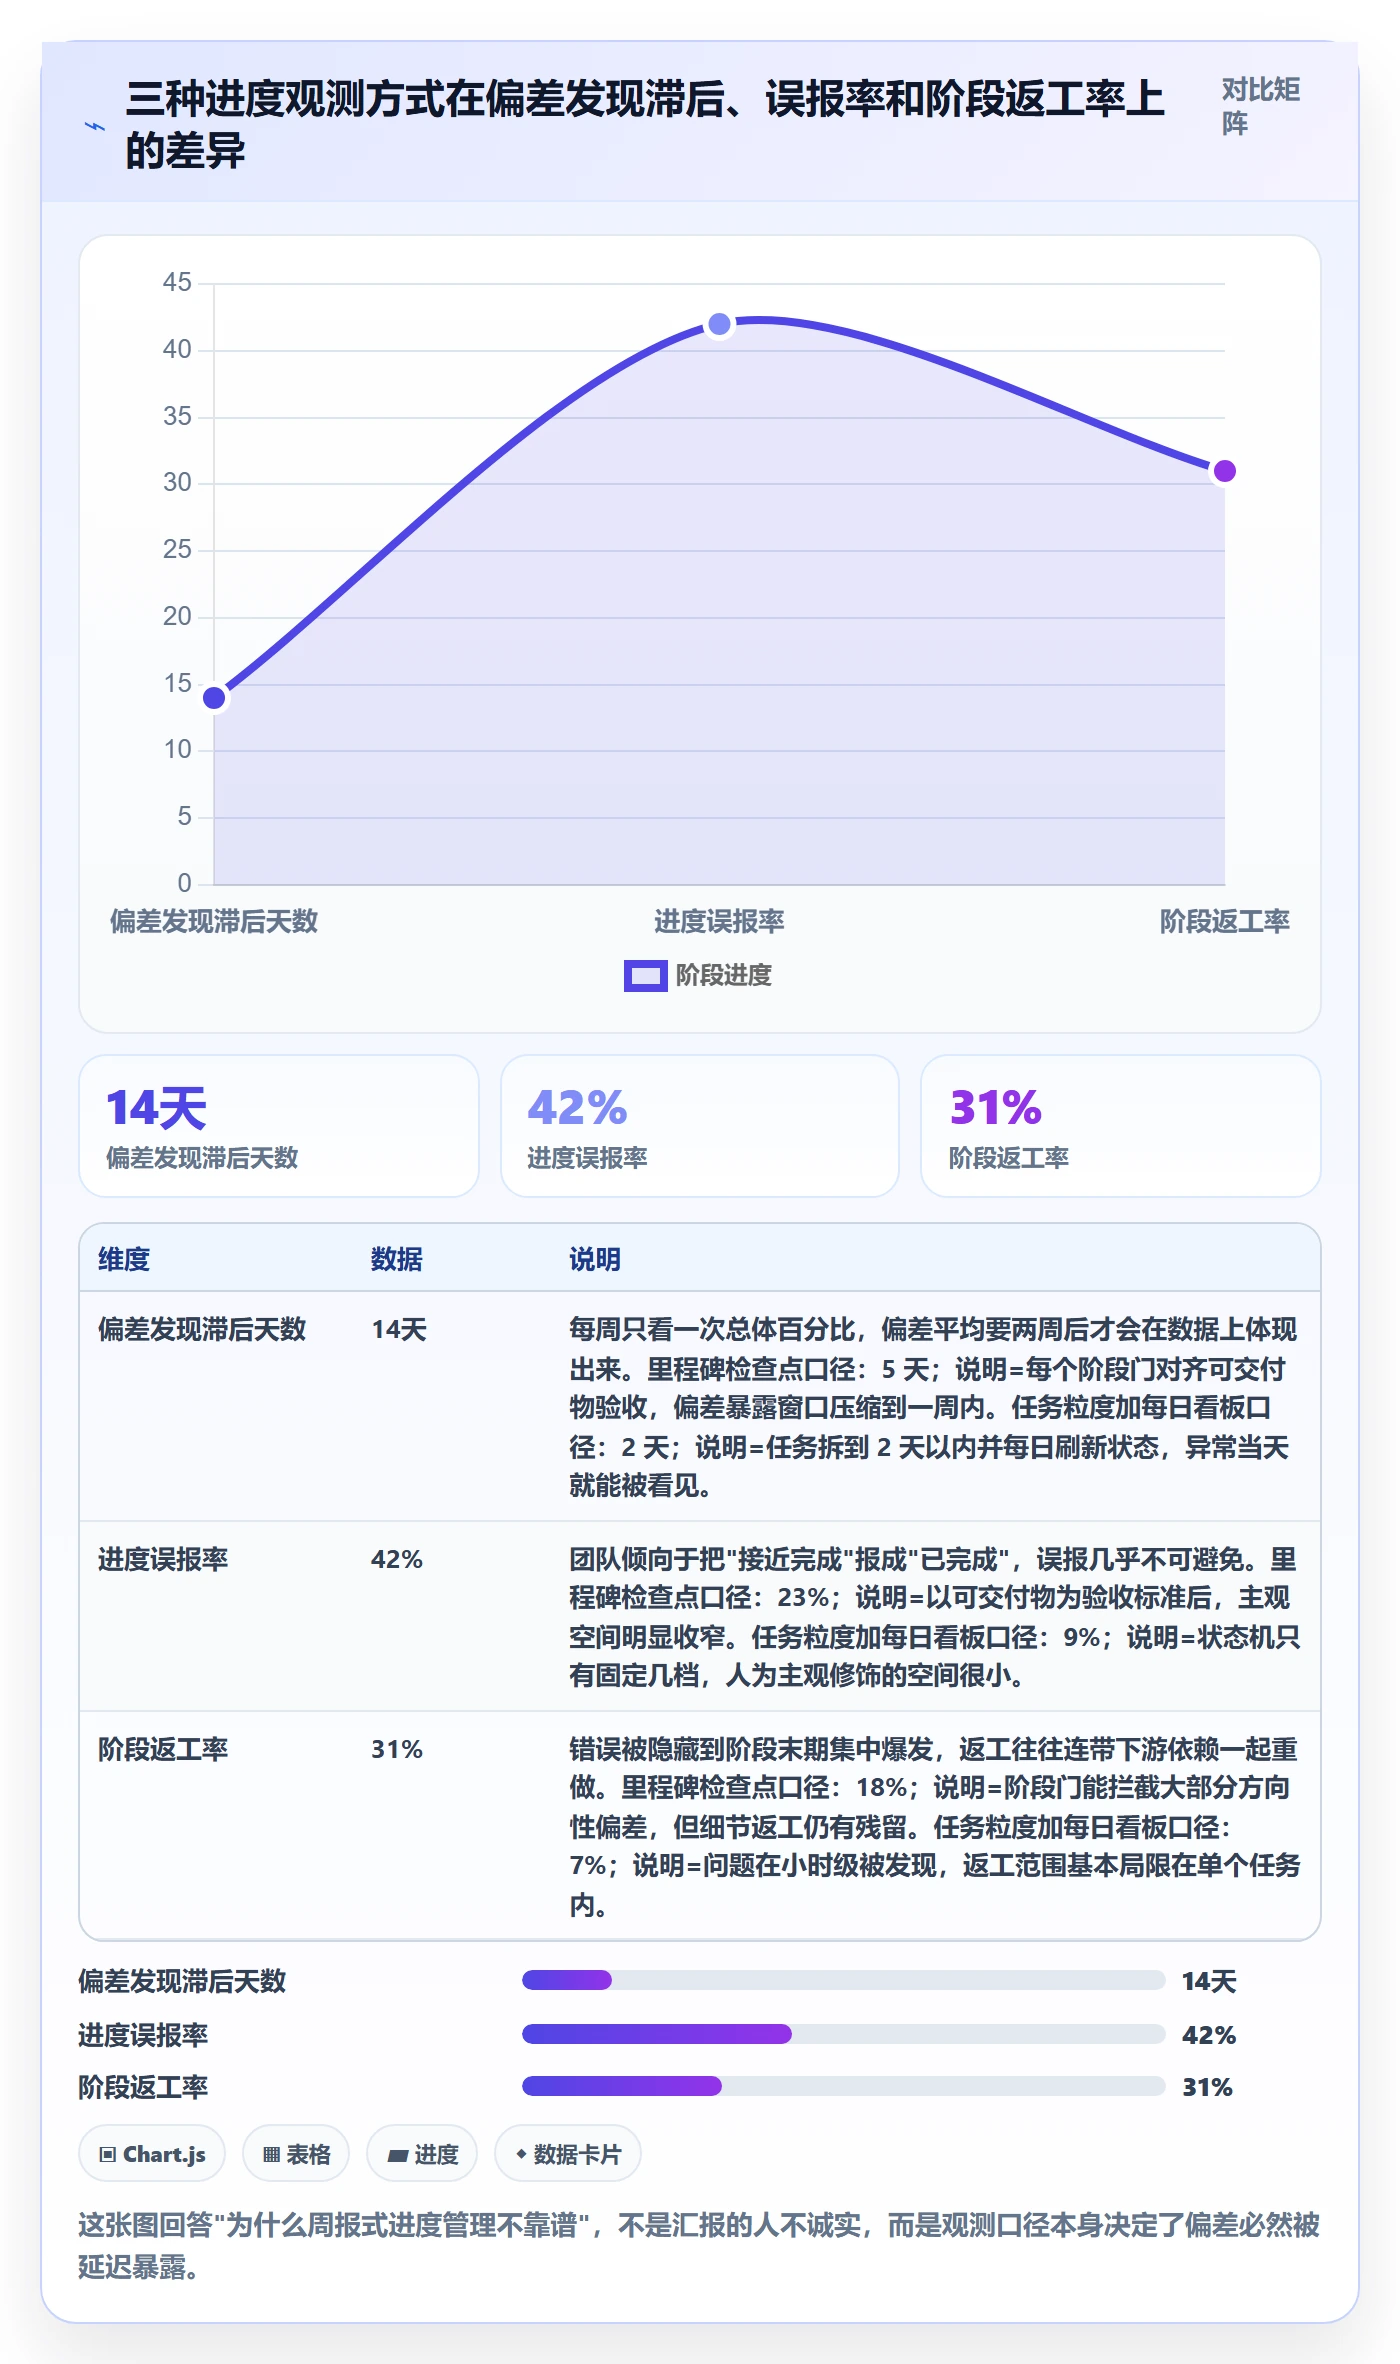
Task: Click the 阶段返工率 x-axis label
Action: [x=1224, y=921]
